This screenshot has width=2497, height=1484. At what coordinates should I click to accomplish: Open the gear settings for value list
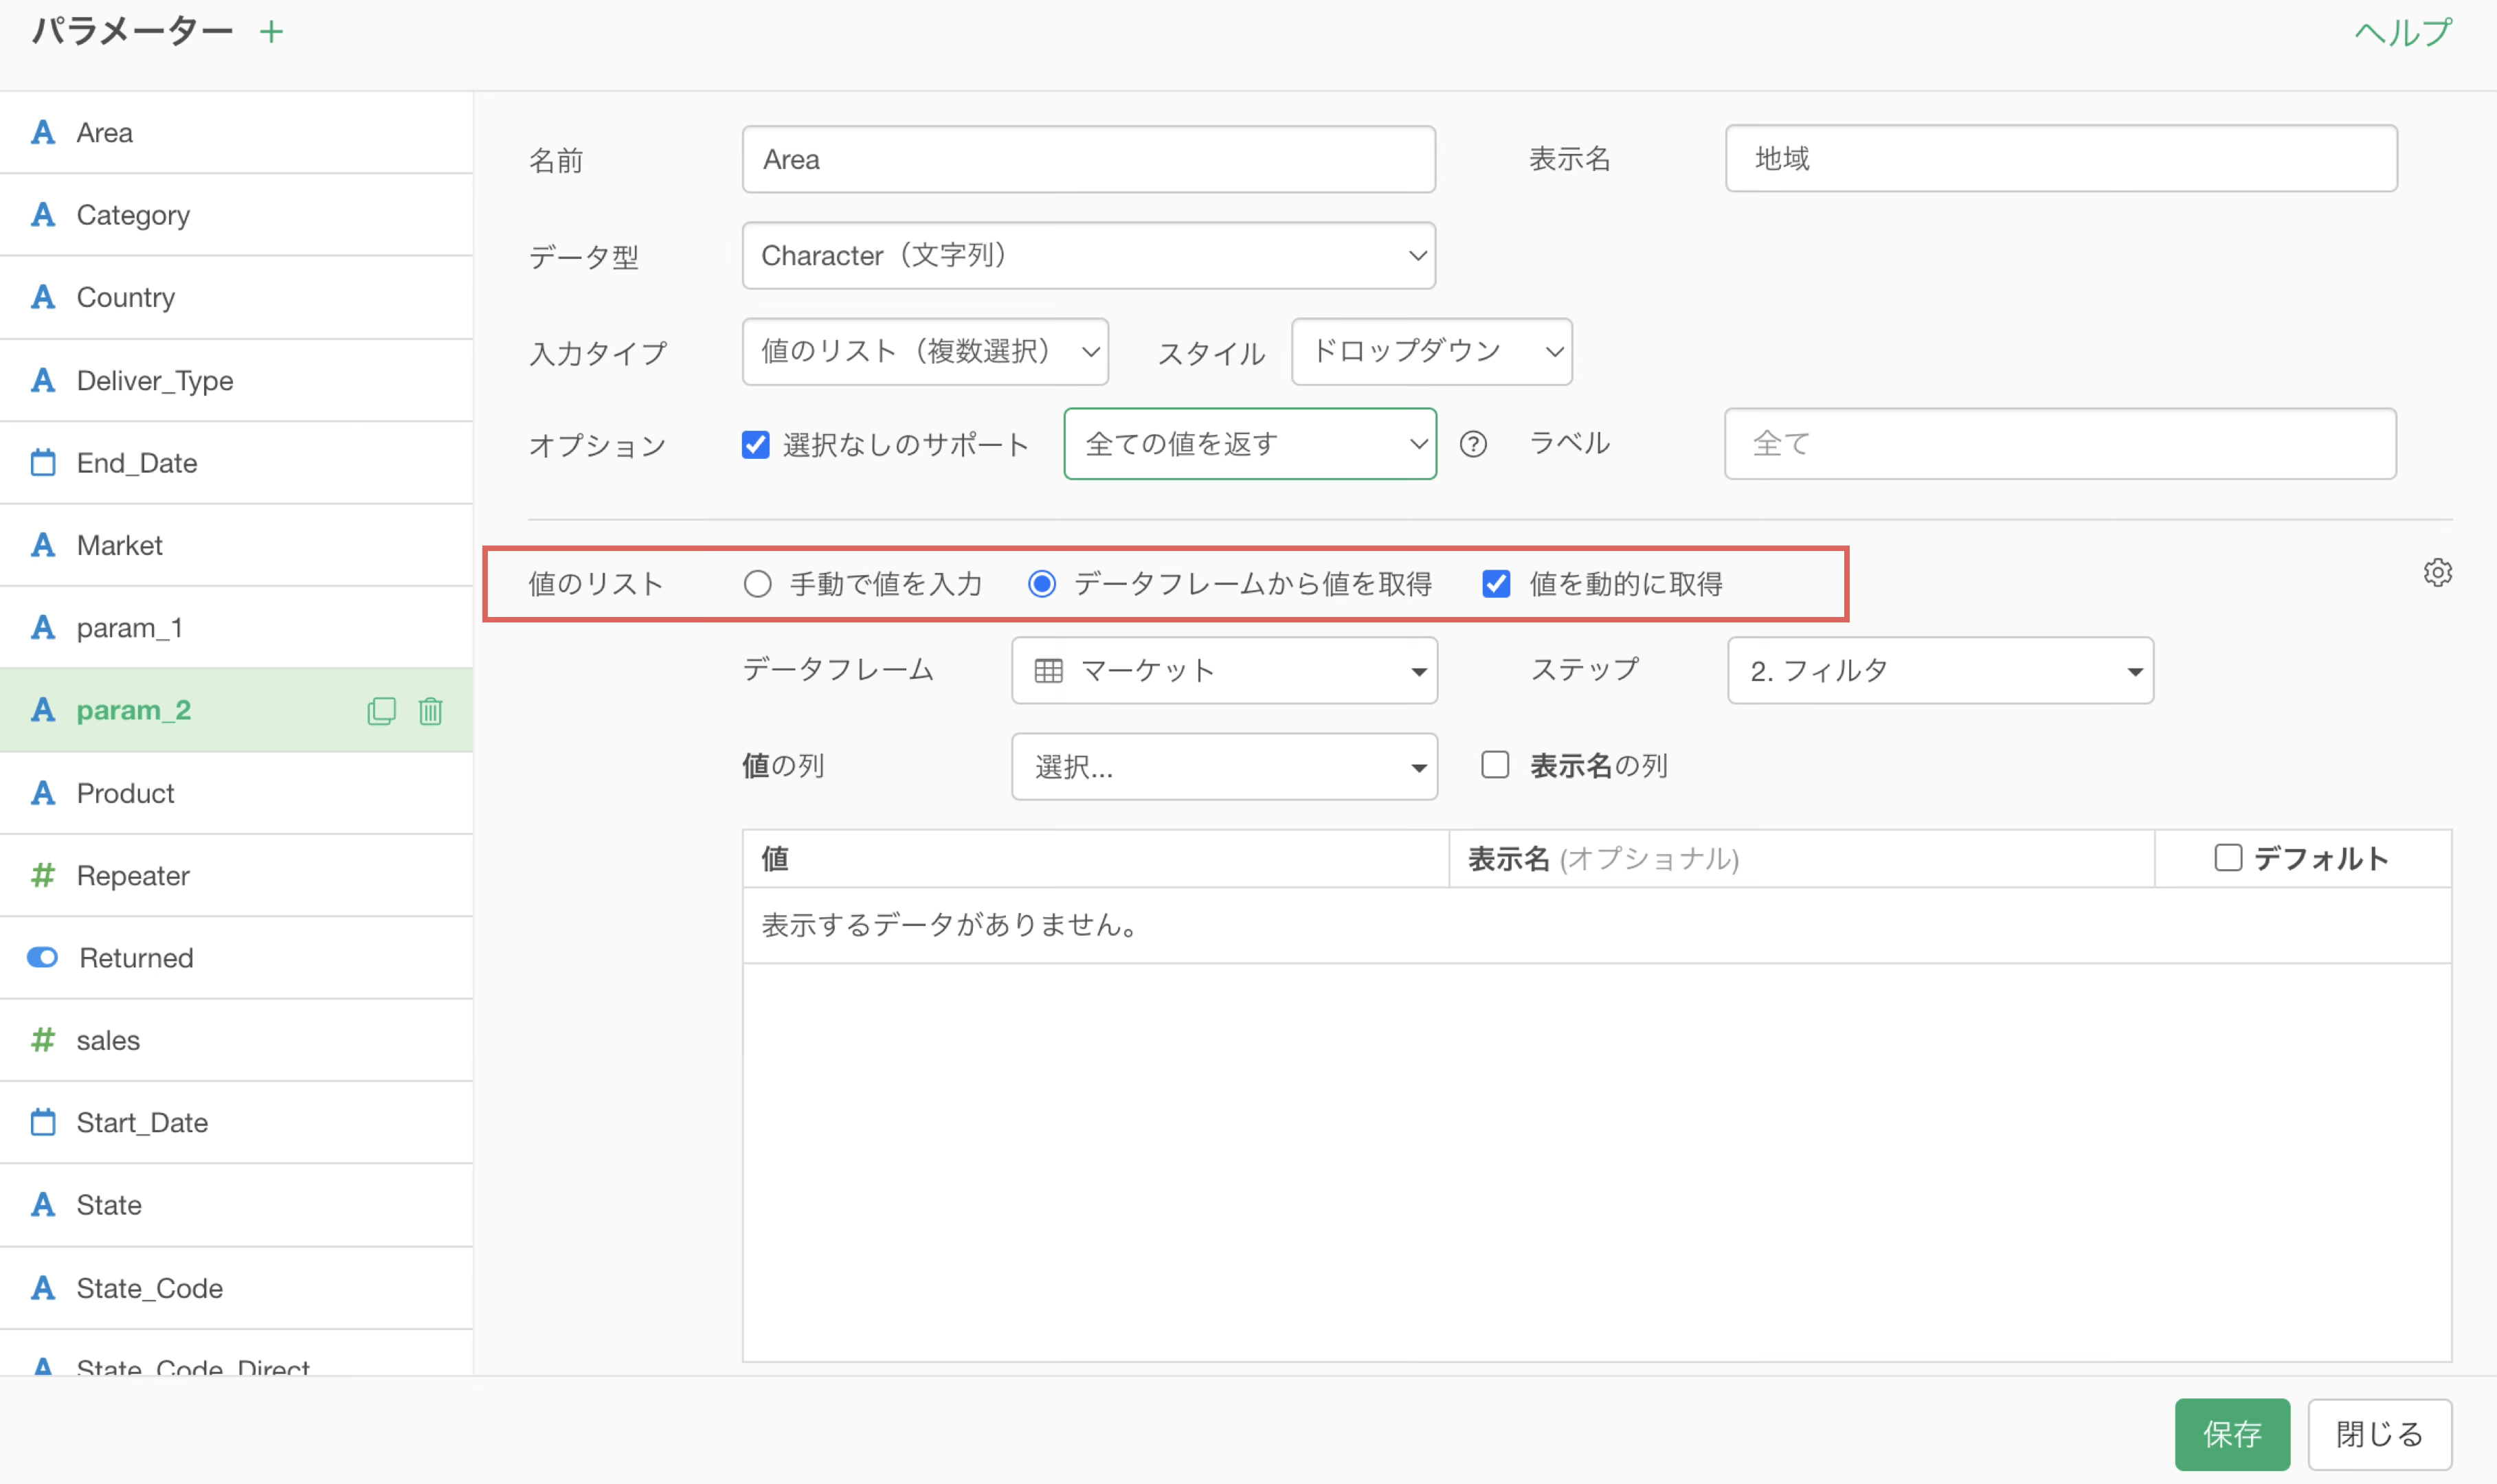[2437, 573]
